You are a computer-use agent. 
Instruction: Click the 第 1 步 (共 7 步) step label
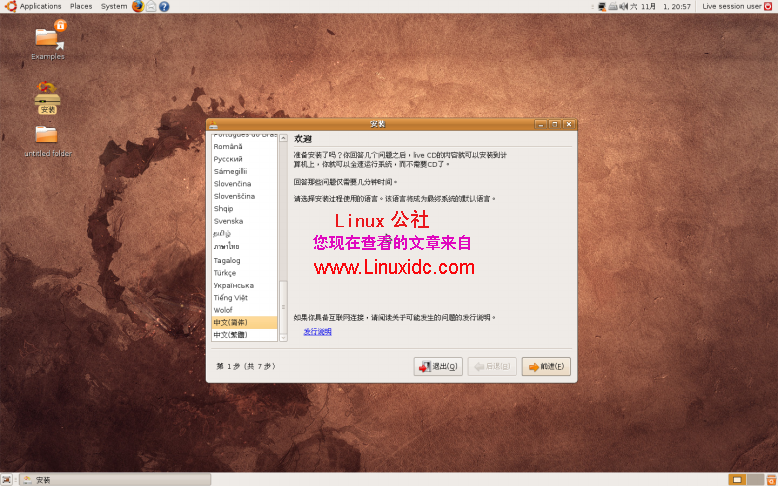pyautogui.click(x=246, y=366)
